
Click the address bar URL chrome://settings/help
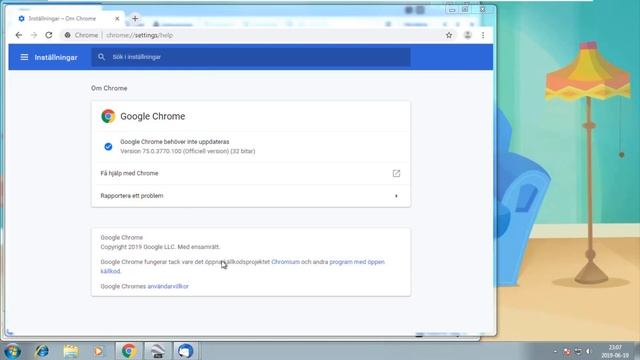point(139,35)
